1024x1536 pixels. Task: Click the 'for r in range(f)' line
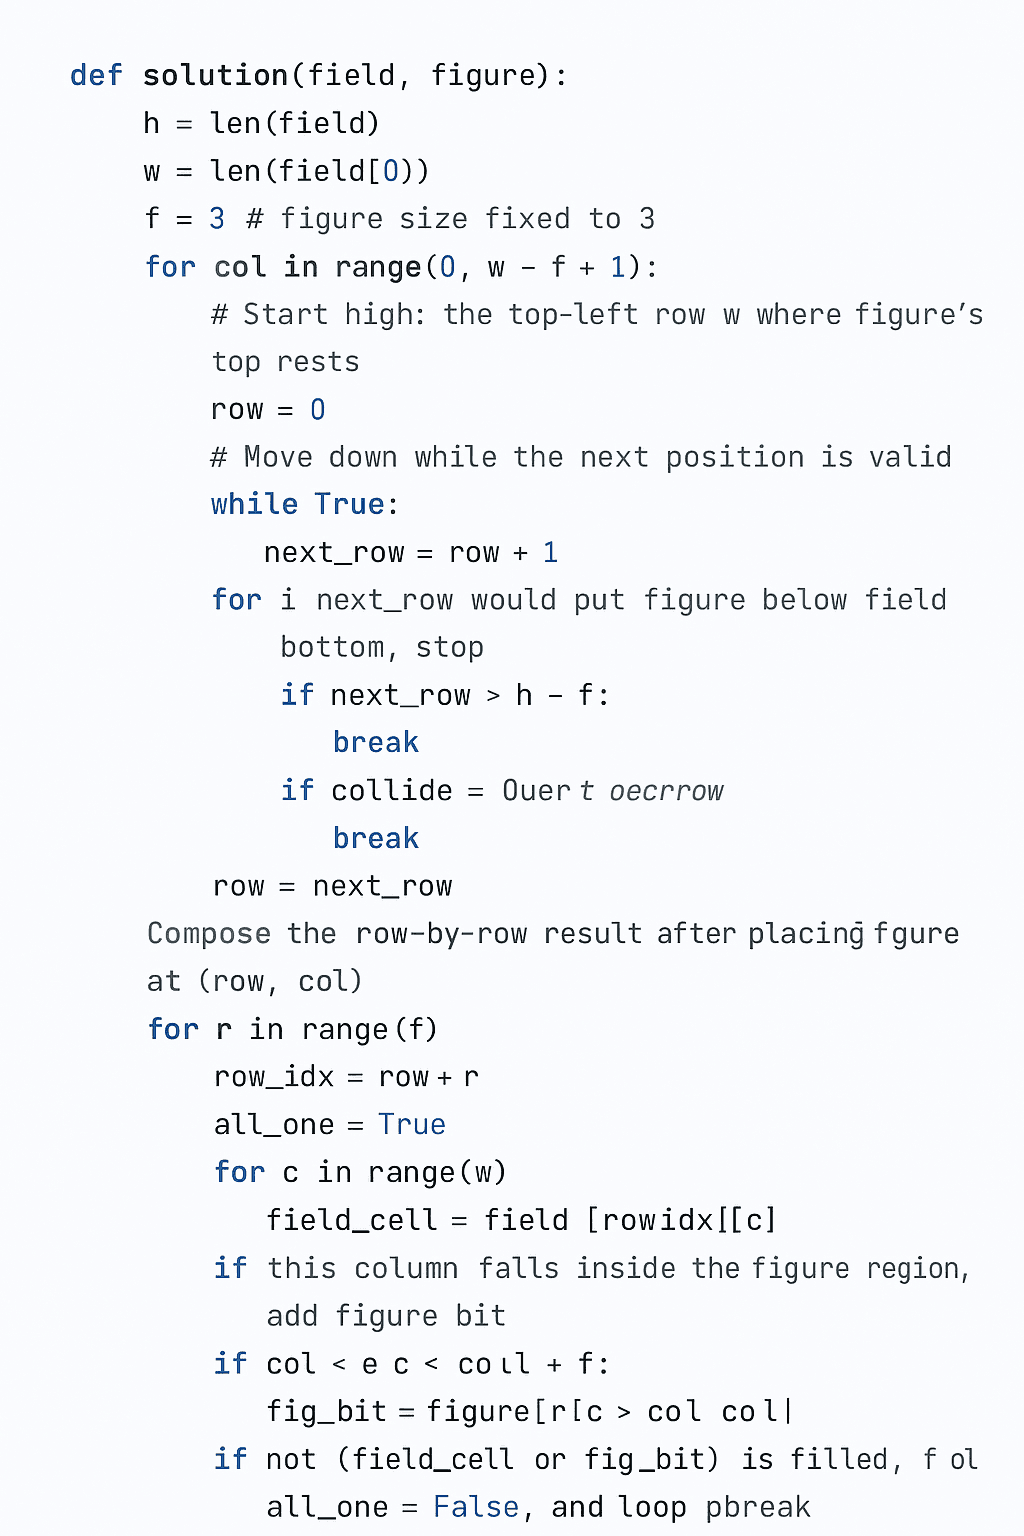click(x=292, y=1030)
